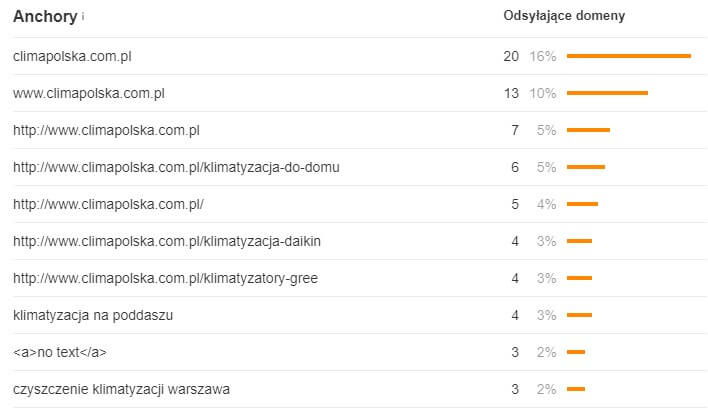Select the 'klimatyzacja na poddaszu' anchor

click(x=93, y=315)
